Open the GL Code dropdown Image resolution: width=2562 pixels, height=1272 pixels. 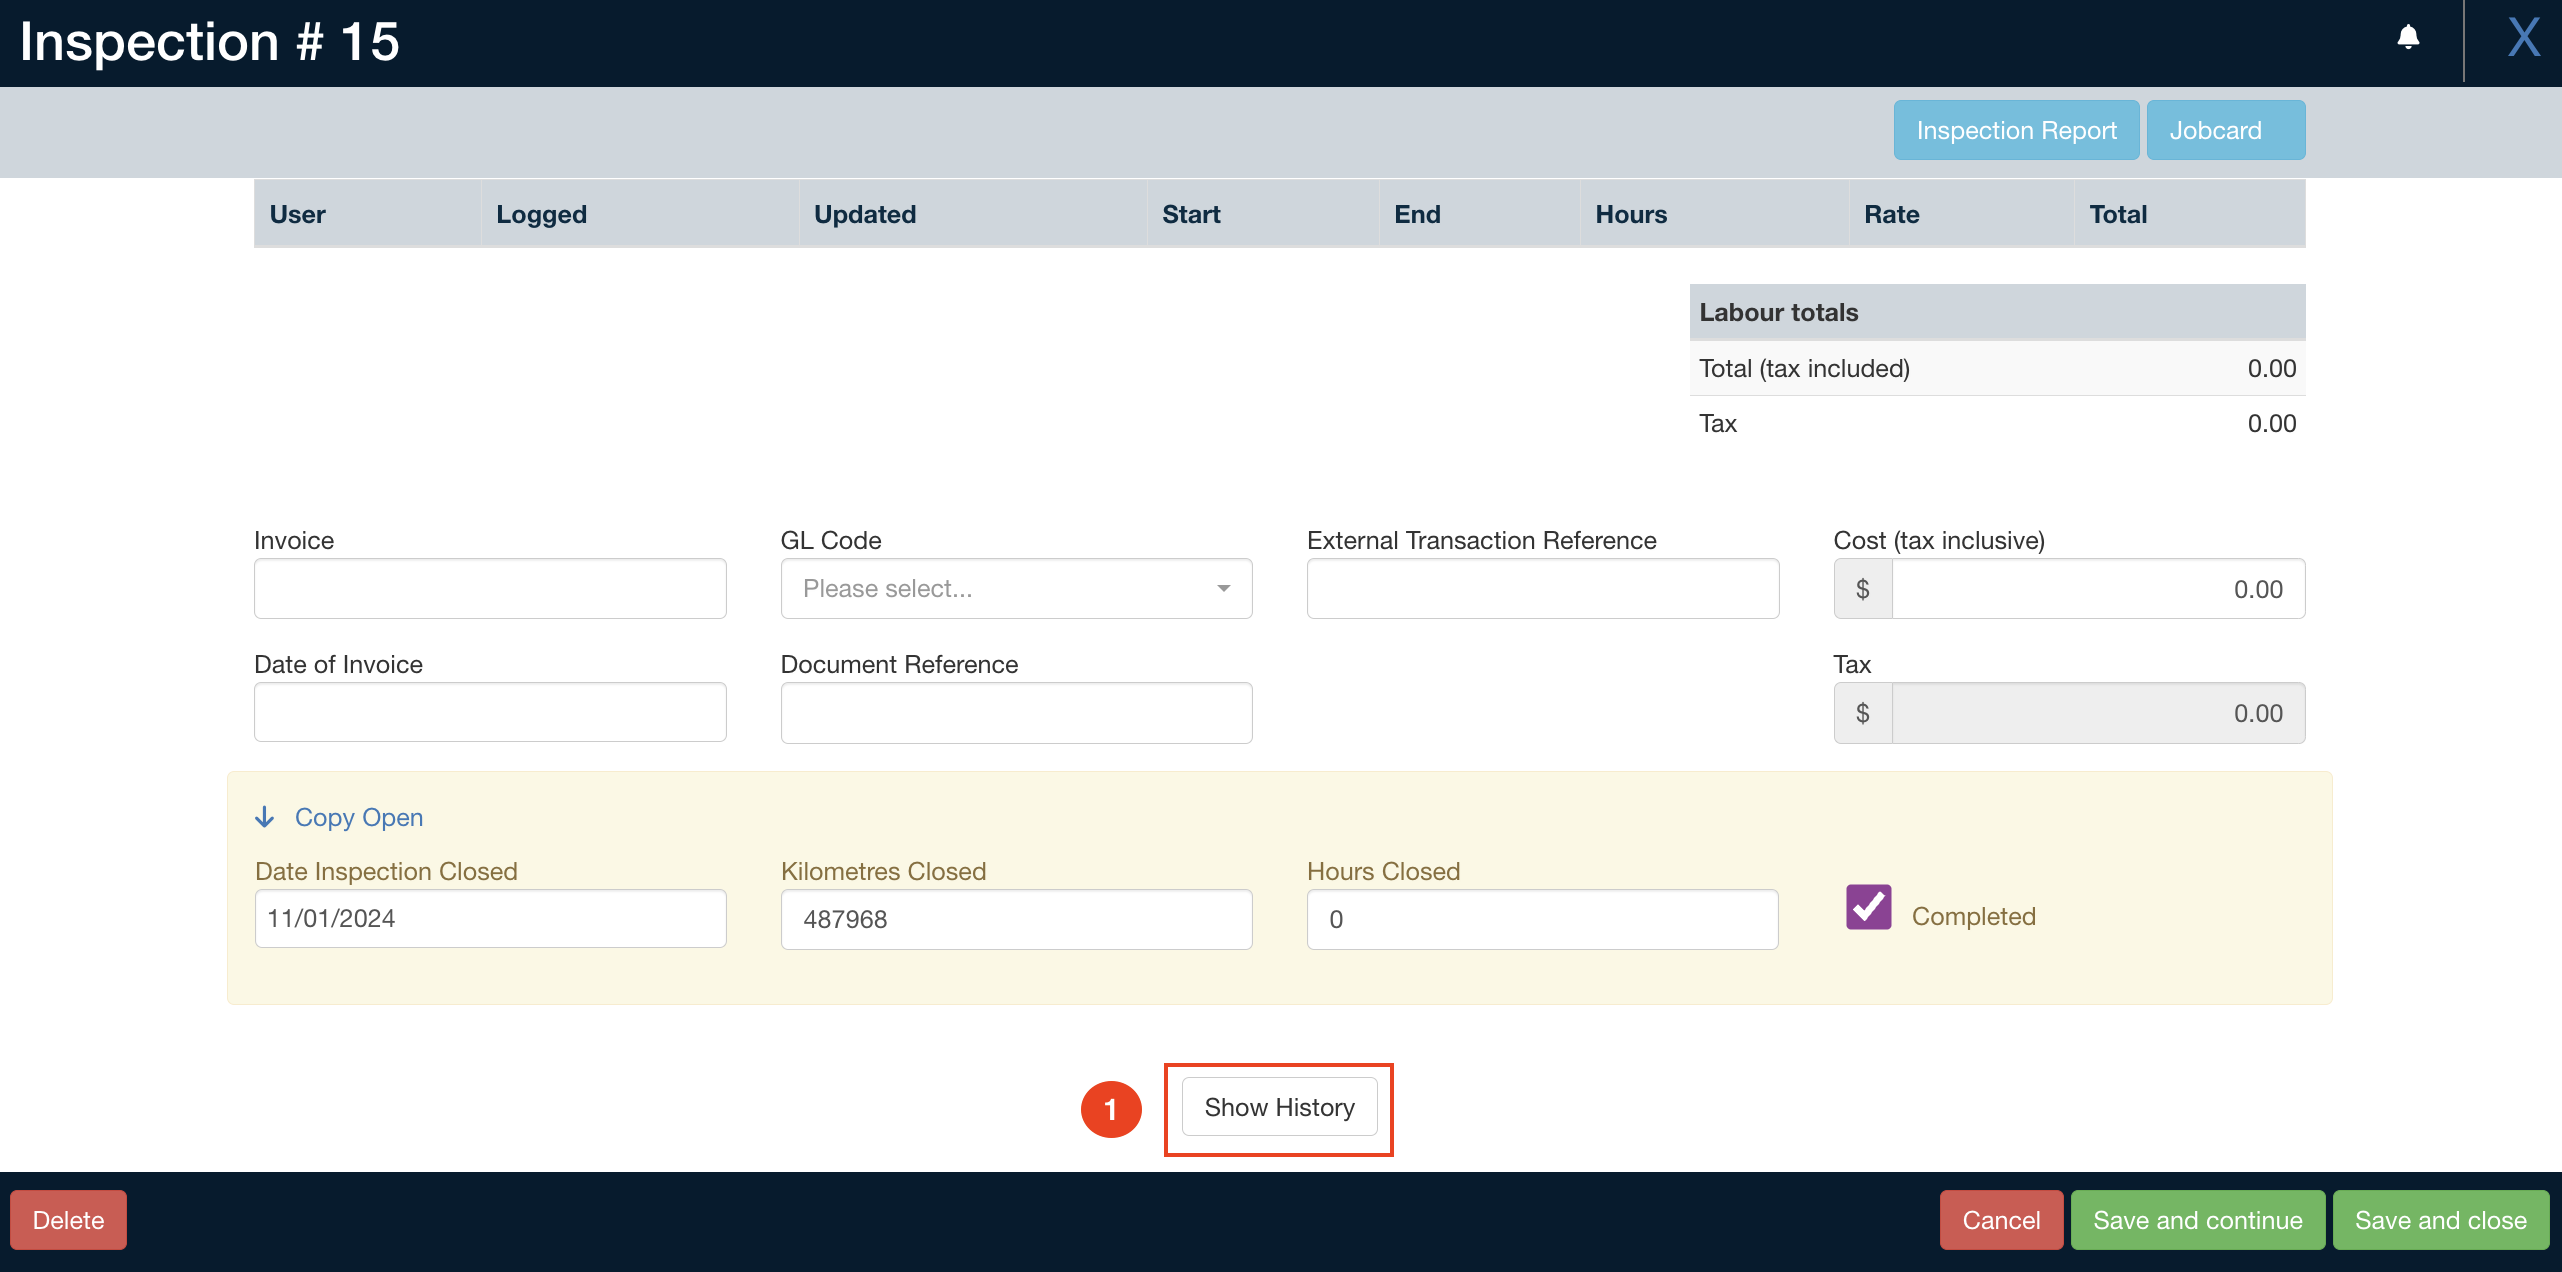tap(1015, 589)
